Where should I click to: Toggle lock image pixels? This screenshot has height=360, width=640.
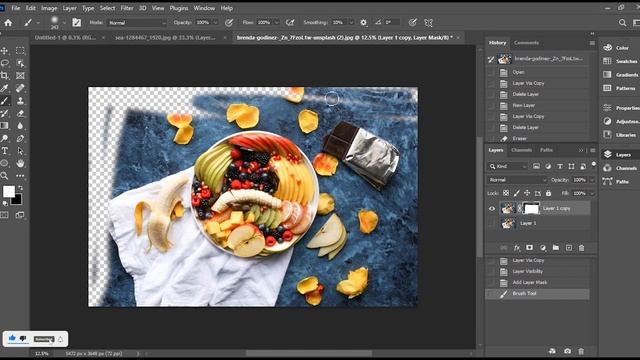(517, 193)
